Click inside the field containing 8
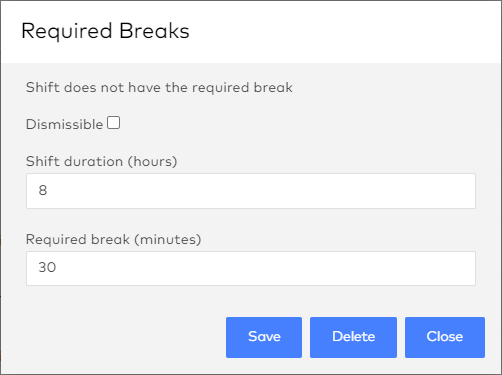The height and width of the screenshot is (375, 502). point(251,191)
